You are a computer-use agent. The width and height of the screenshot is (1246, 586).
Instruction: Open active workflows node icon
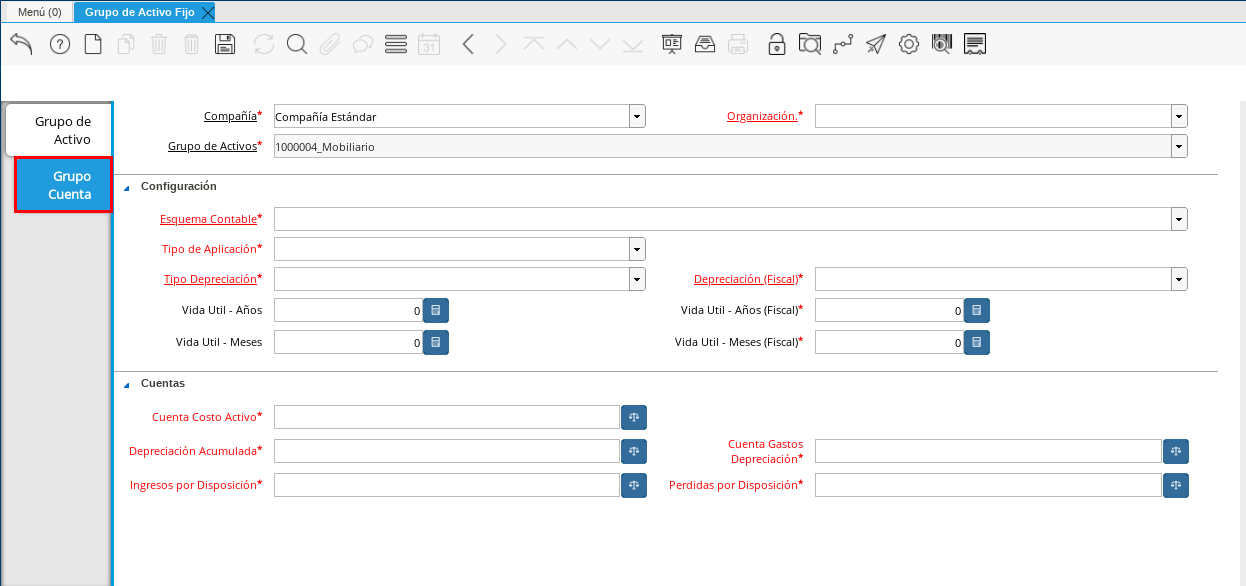(x=843, y=44)
